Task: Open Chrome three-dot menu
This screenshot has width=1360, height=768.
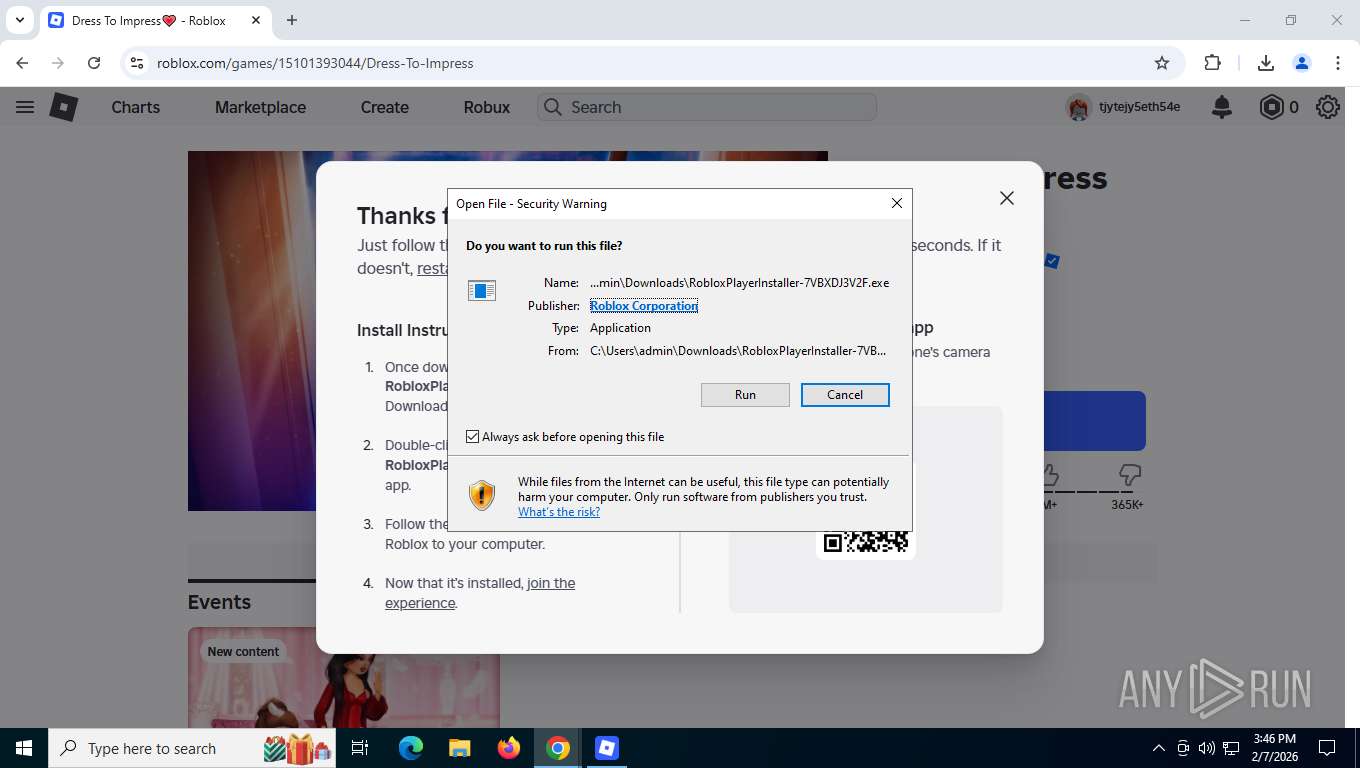Action: pyautogui.click(x=1338, y=63)
